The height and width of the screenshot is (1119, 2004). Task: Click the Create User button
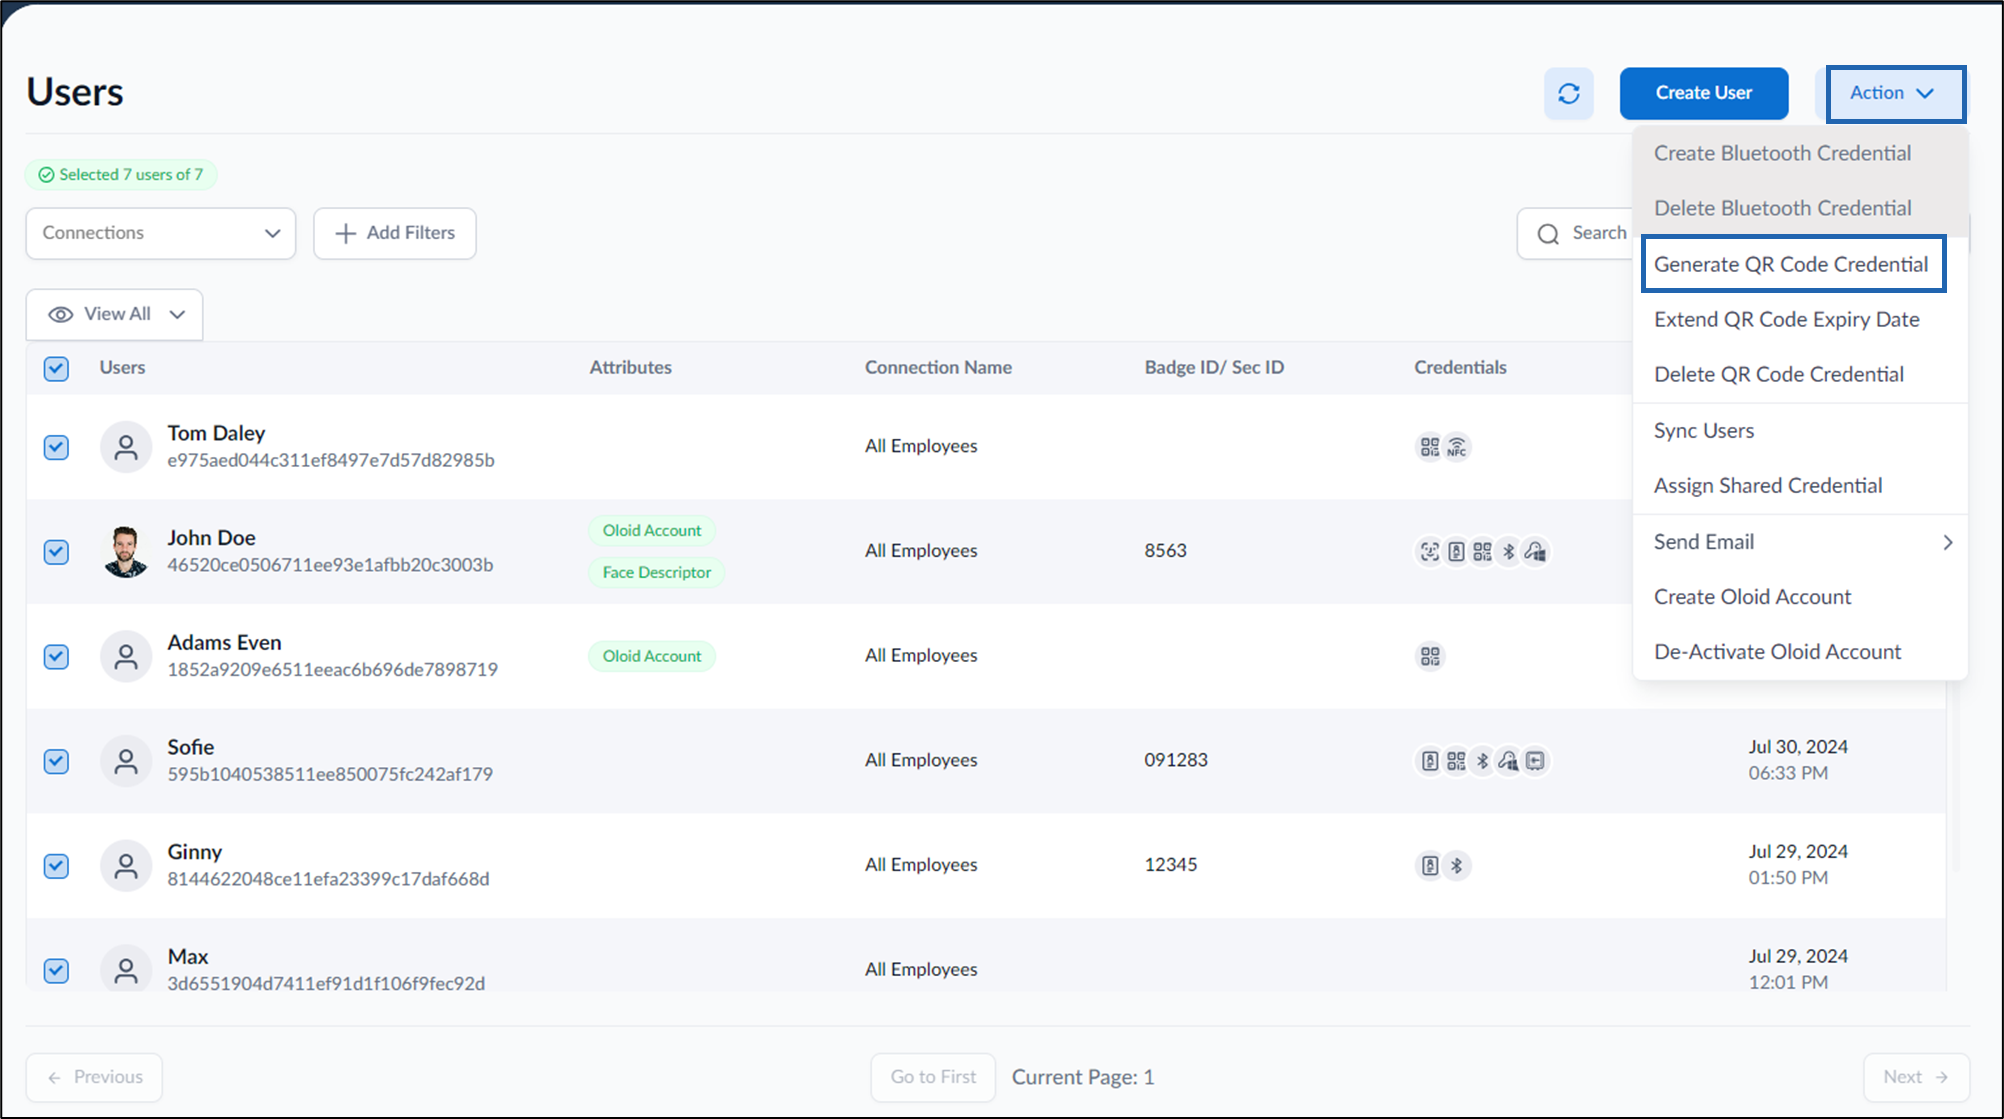coord(1703,93)
